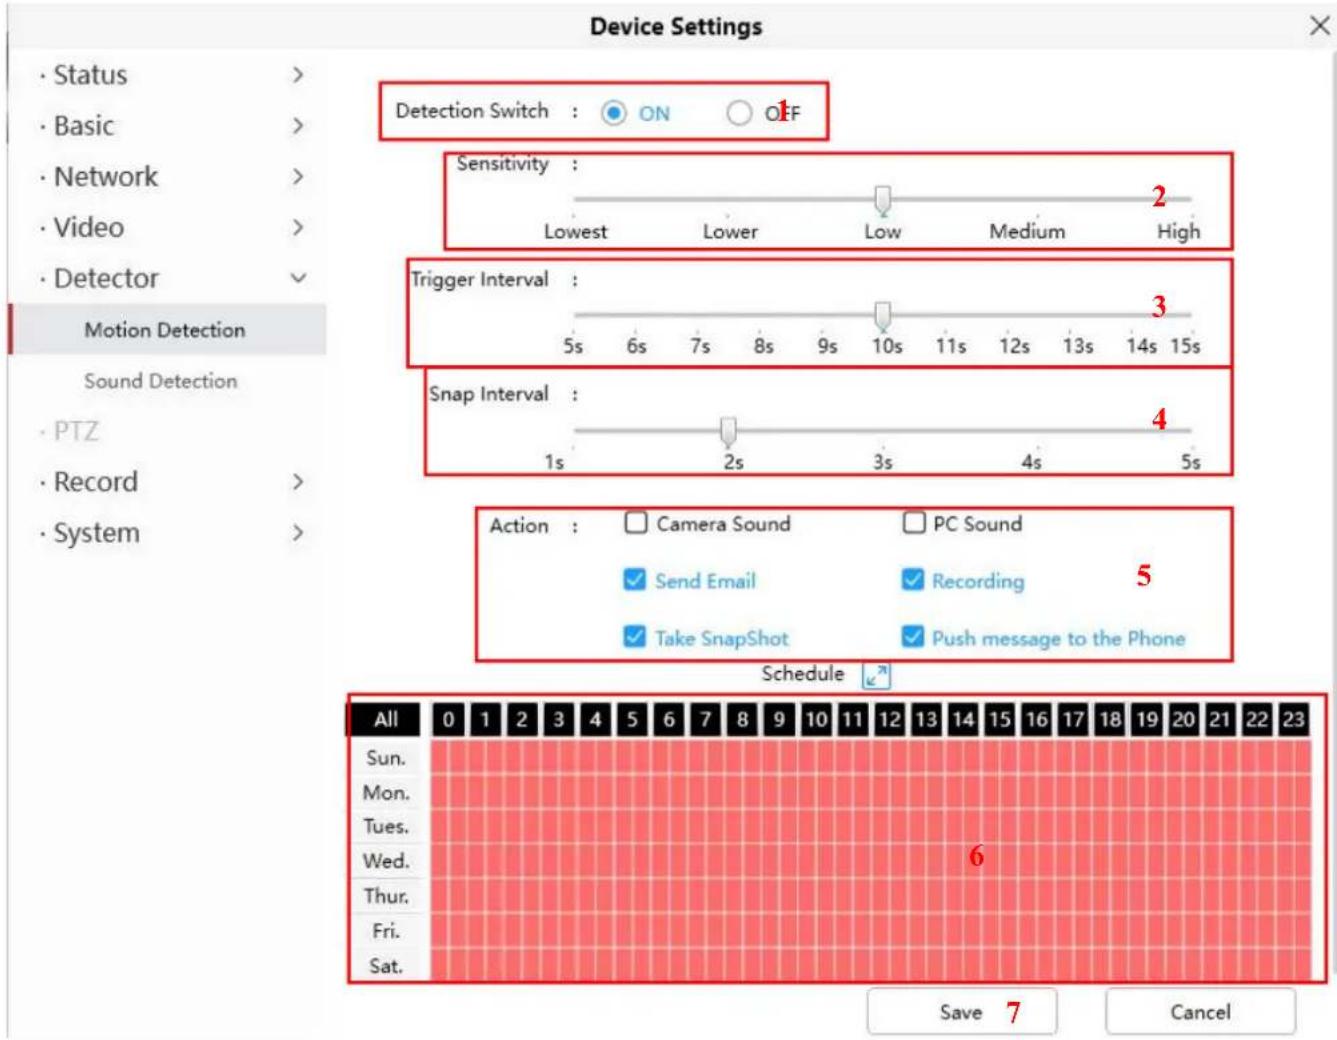Select hour 0 column header

448,719
